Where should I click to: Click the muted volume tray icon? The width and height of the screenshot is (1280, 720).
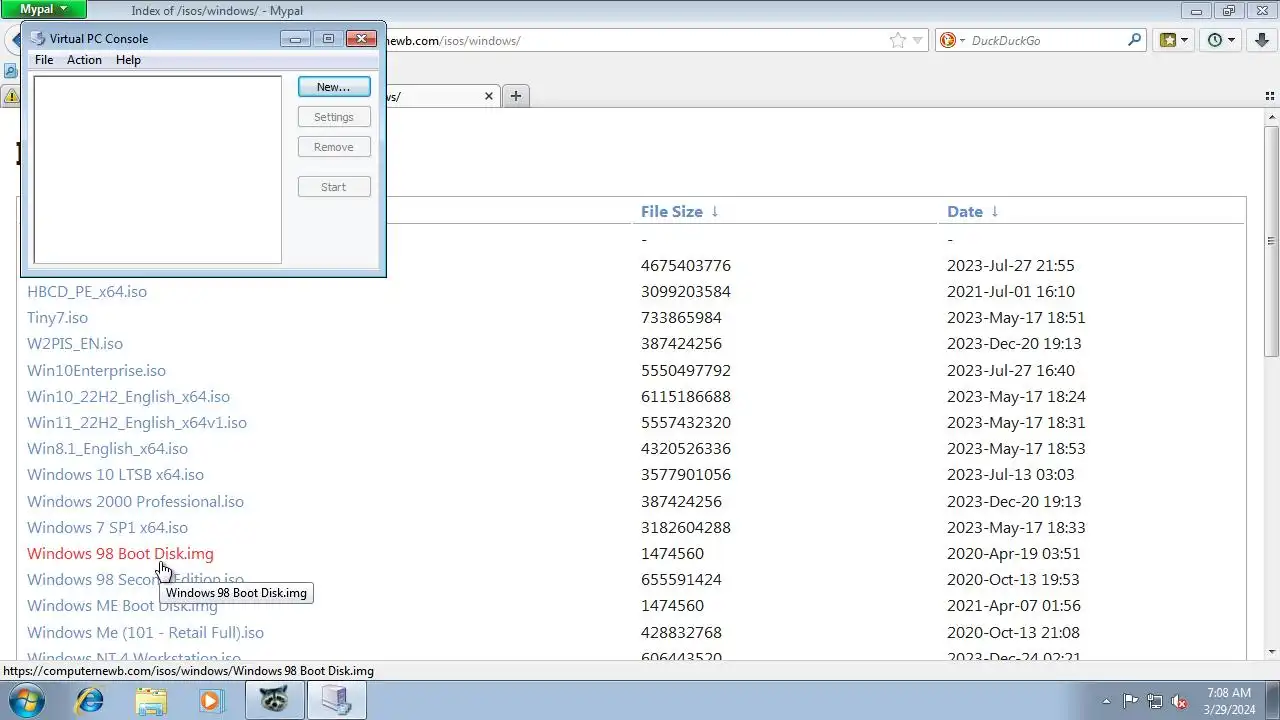(x=1180, y=702)
